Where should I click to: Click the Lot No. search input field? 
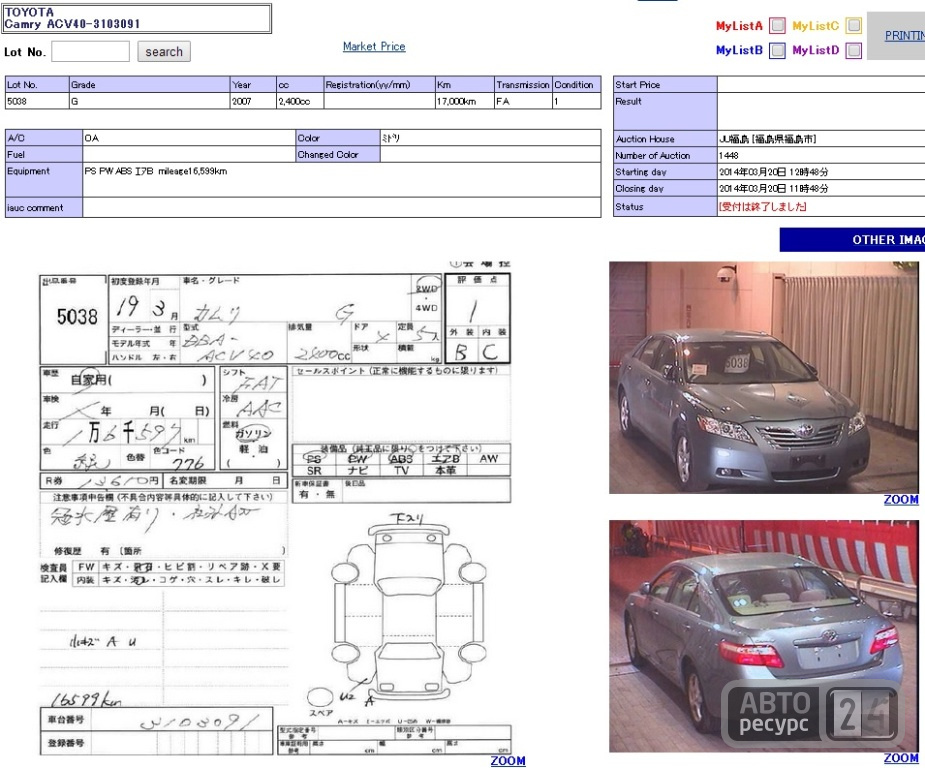(x=90, y=51)
